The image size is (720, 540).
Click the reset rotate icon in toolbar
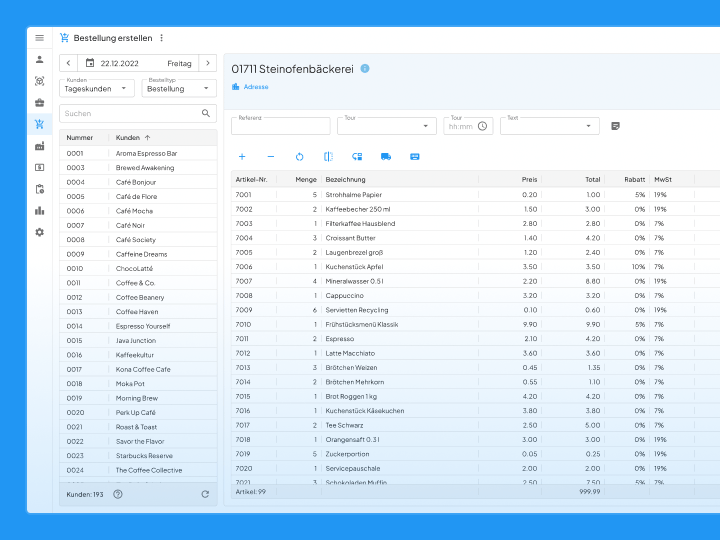coord(299,157)
